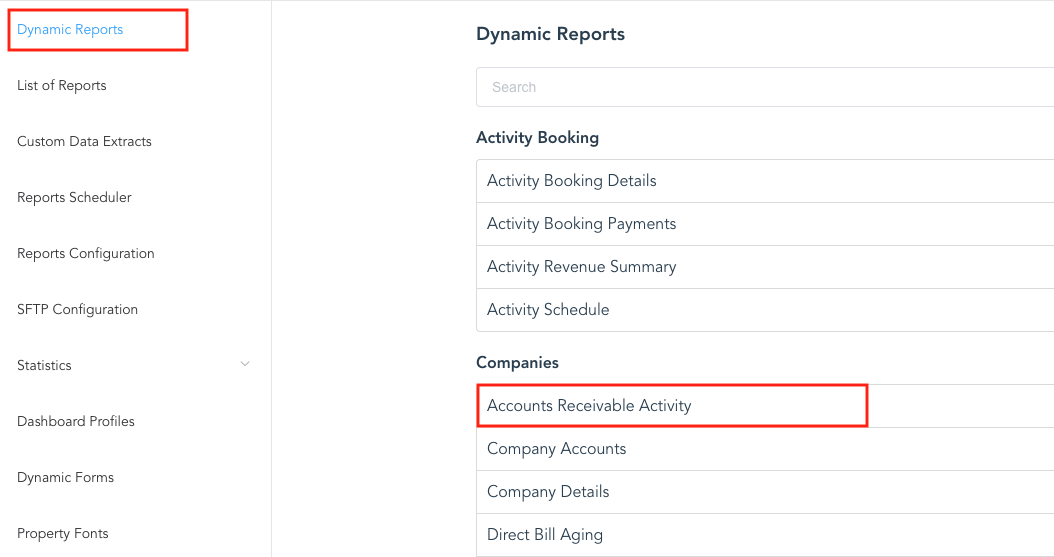Open Direct Bill Aging report

pos(545,535)
